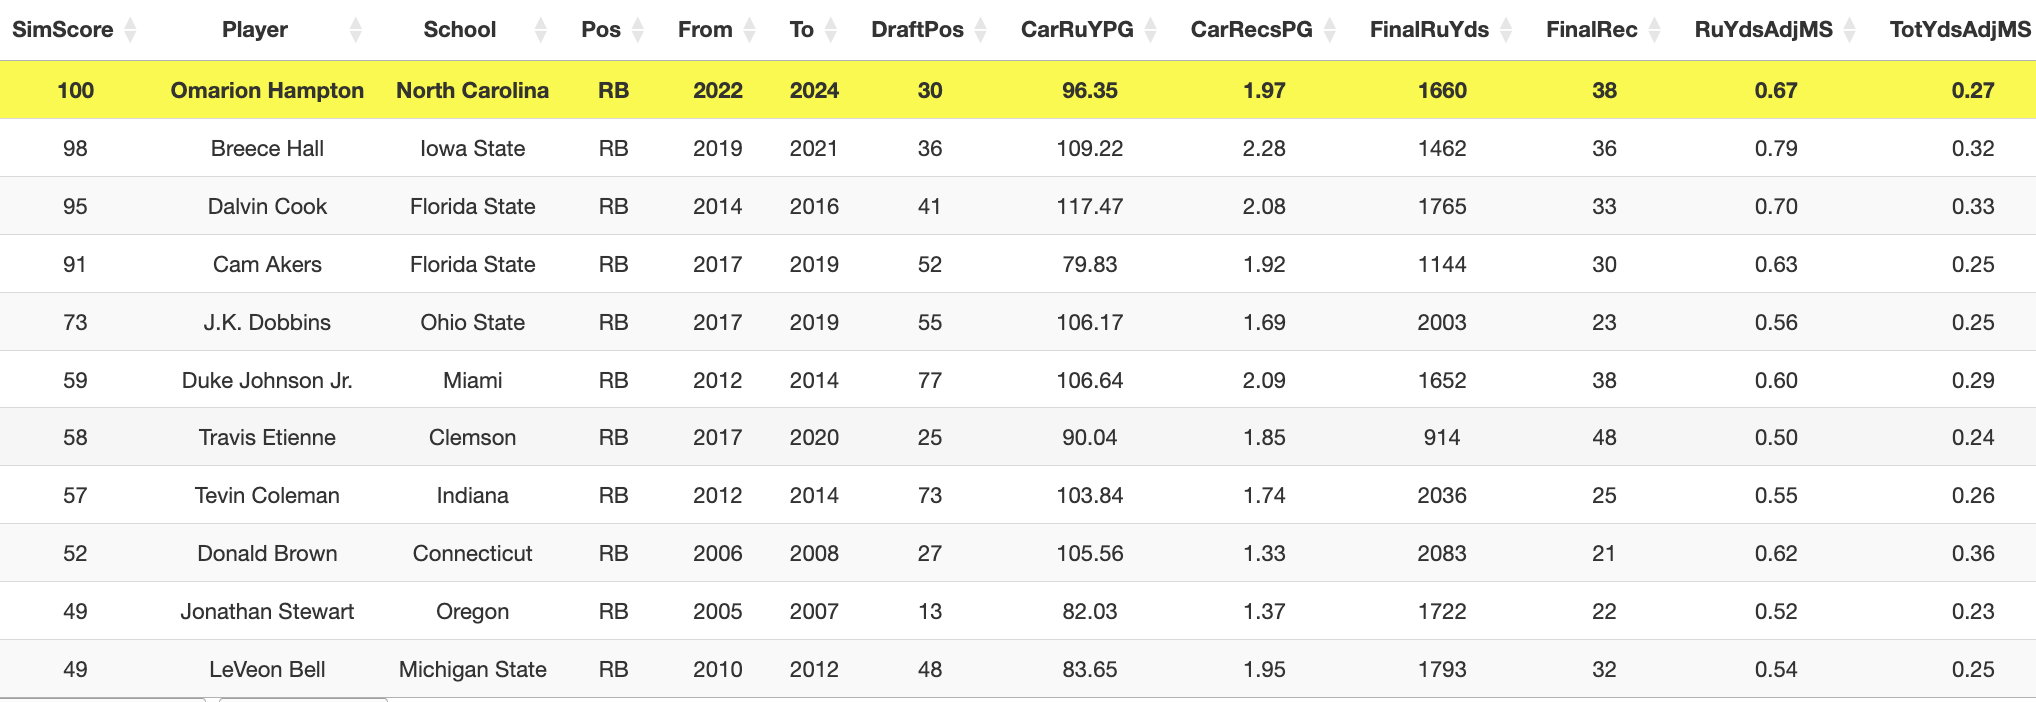The image size is (2036, 702).
Task: Click the Travis Etienne name cell
Action: 267,437
